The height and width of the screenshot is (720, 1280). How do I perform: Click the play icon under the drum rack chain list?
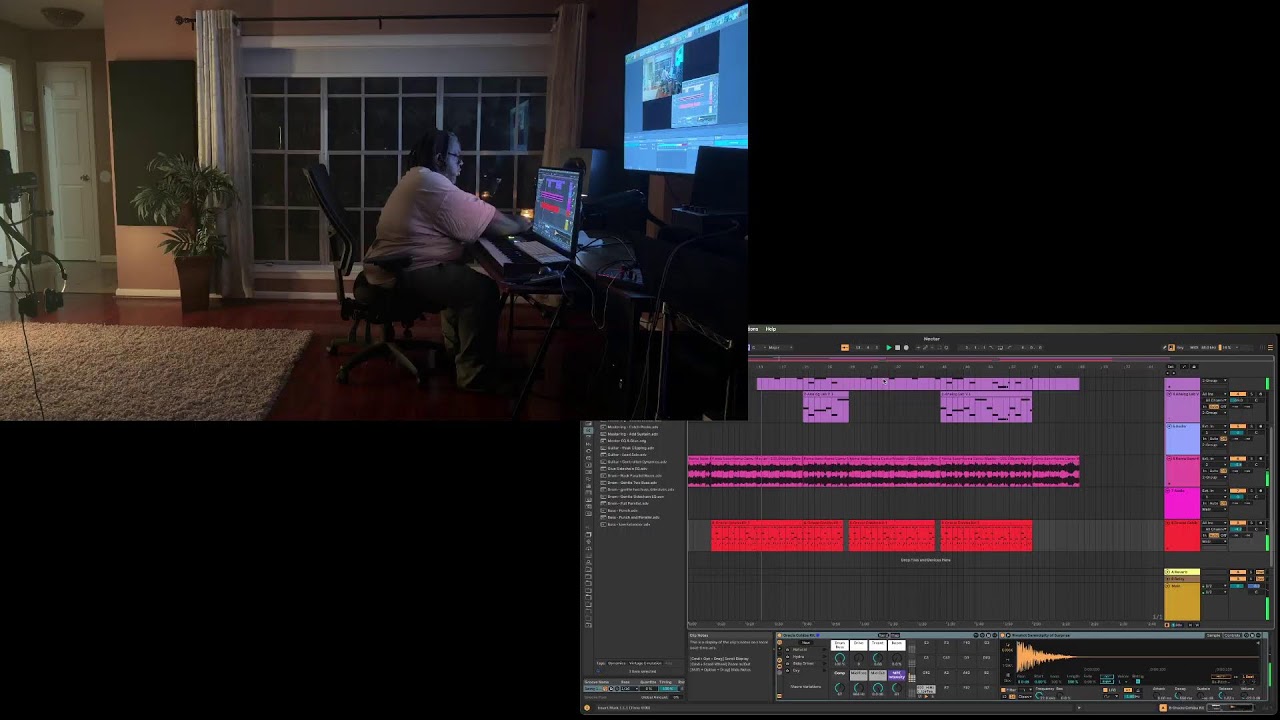926,696
